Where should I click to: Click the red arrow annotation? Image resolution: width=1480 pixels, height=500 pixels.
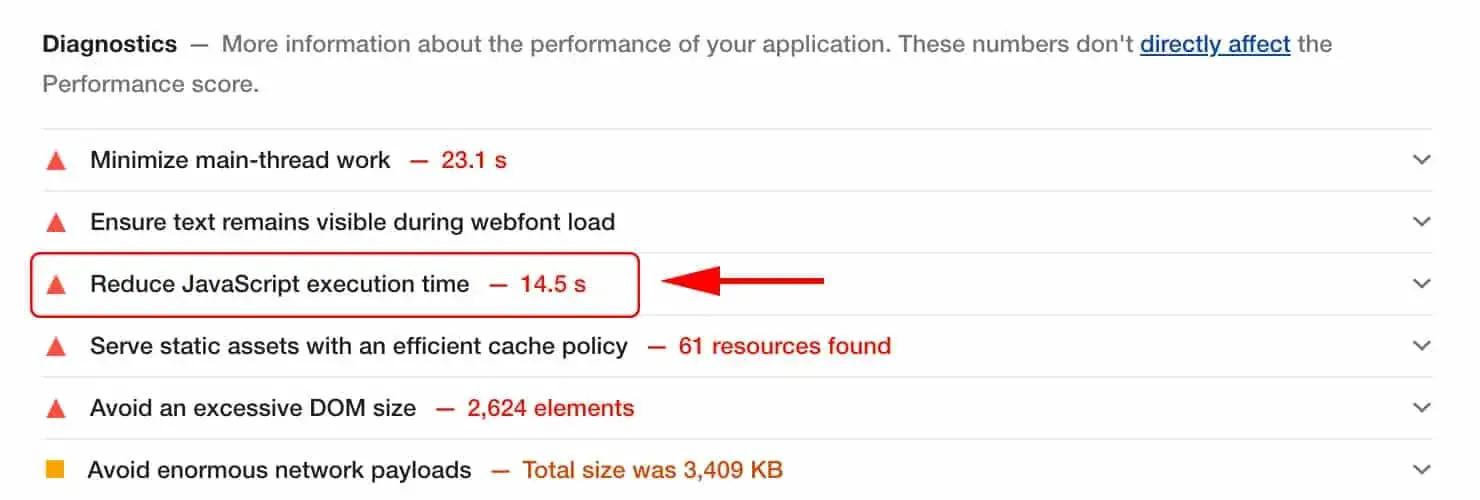[742, 282]
